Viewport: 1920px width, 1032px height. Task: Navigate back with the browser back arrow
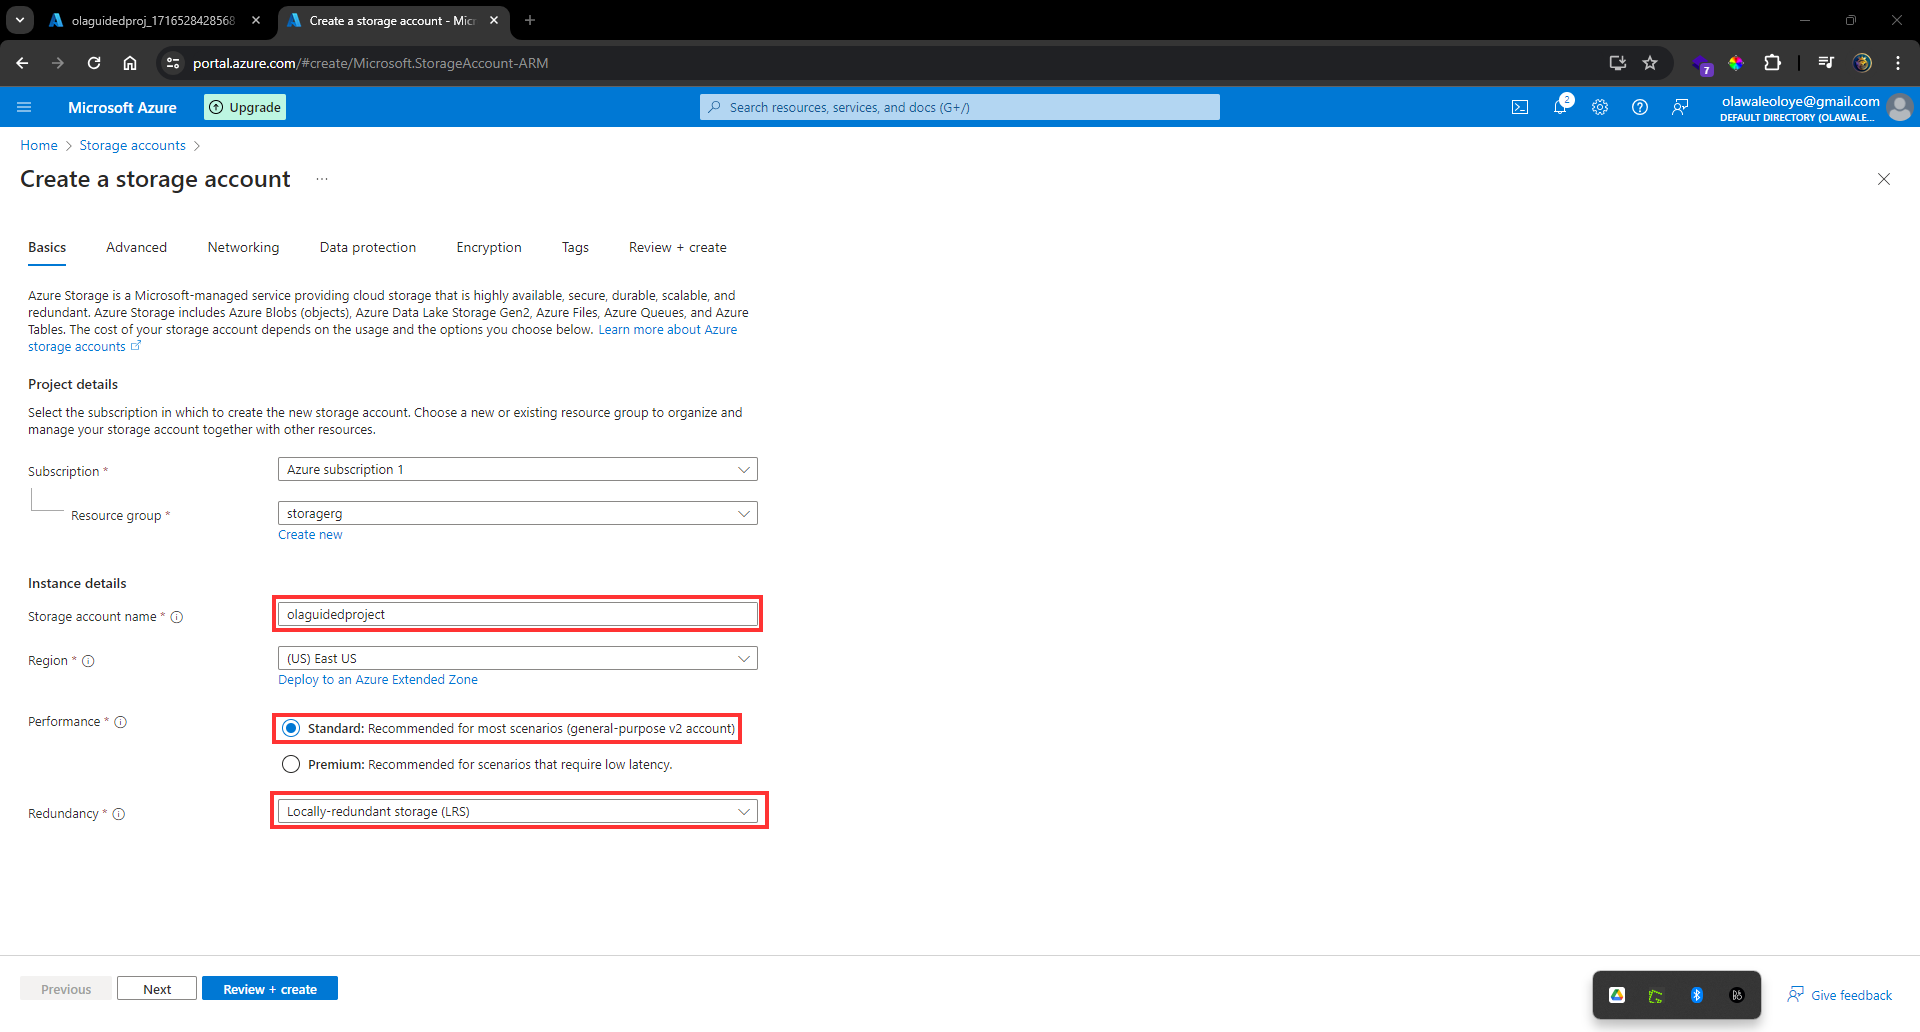[22, 63]
